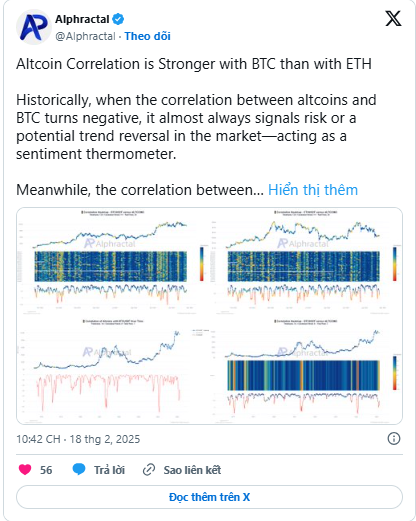Image resolution: width=416 pixels, height=521 pixels.
Task: Expand tweet with Hiển thị thêm
Action: tap(313, 190)
